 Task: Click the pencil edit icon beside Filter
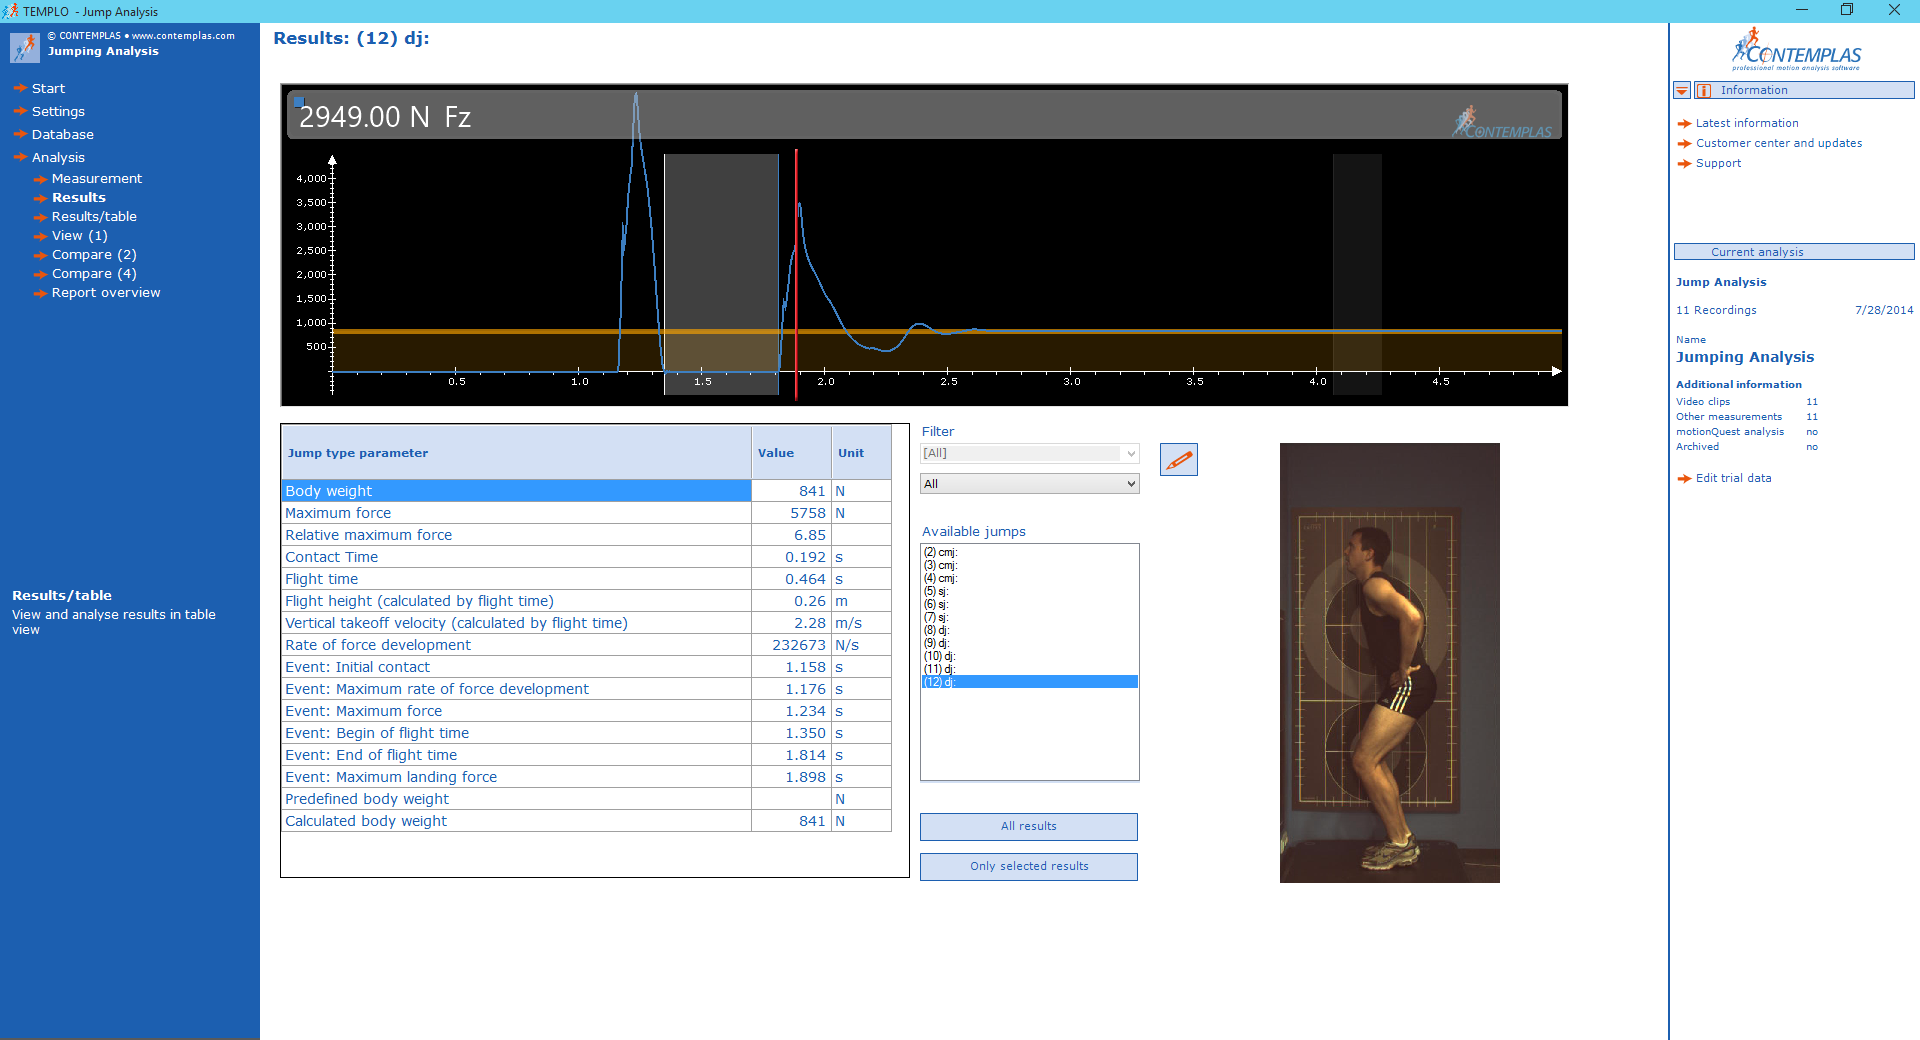coord(1178,460)
